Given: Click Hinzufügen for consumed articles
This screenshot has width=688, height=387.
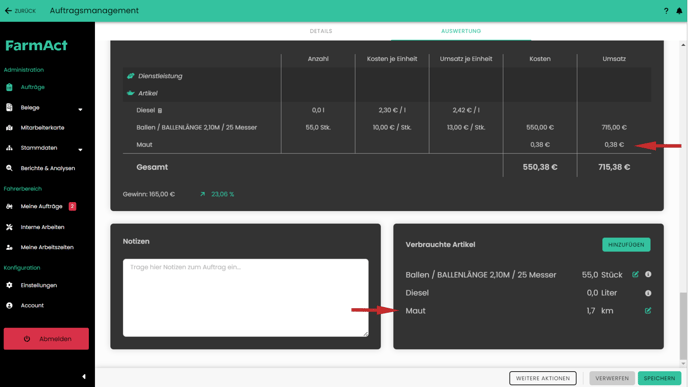Looking at the screenshot, I should click(626, 245).
